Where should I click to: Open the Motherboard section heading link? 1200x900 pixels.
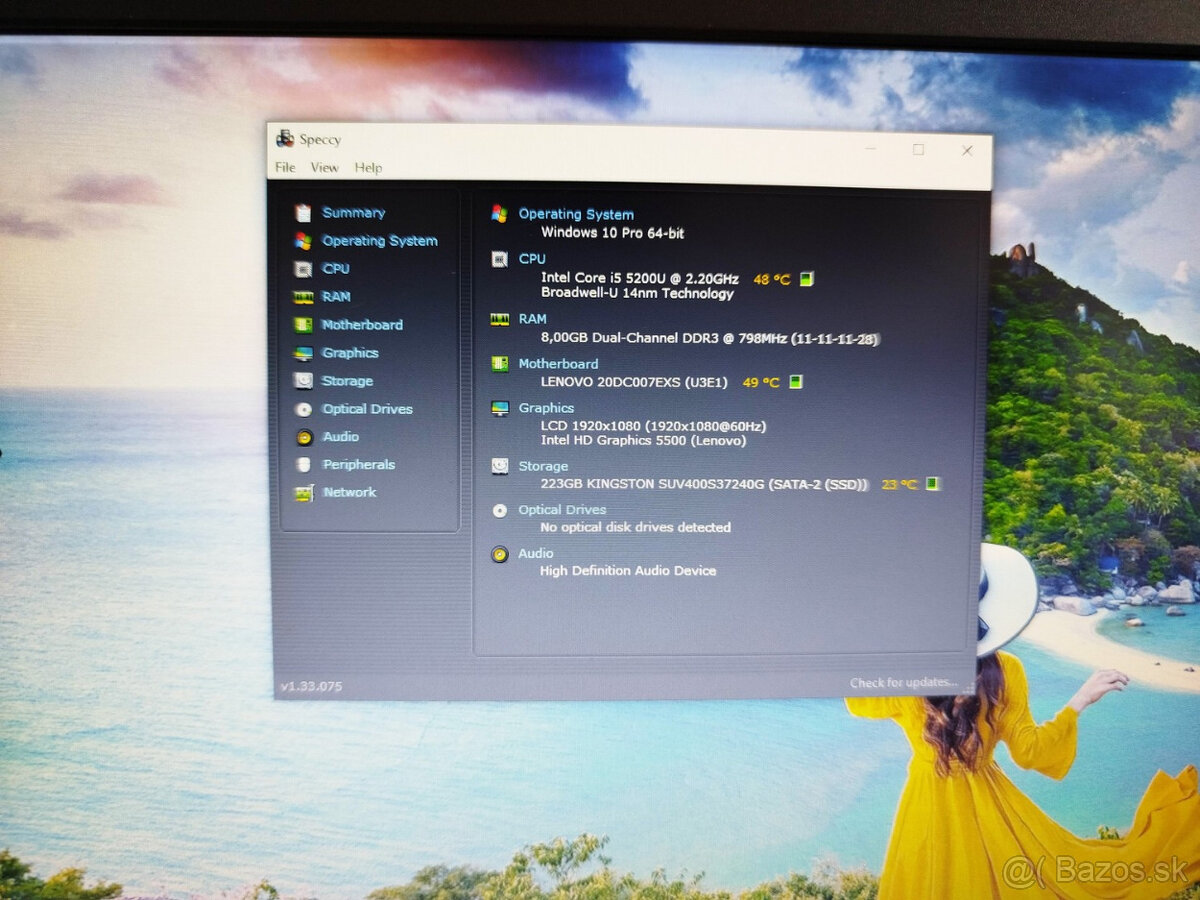click(558, 364)
